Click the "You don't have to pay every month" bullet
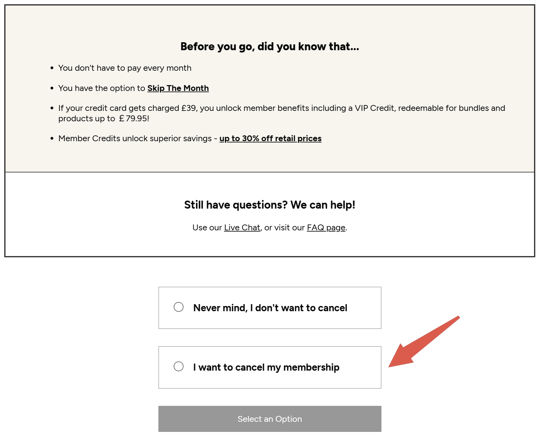The height and width of the screenshot is (437, 539). [x=124, y=68]
